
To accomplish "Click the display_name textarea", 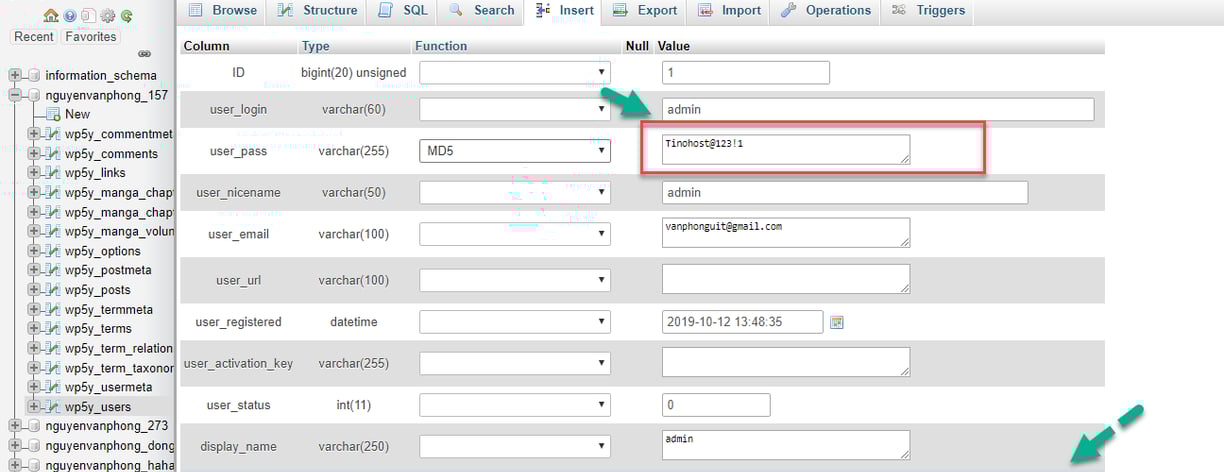I will coord(786,445).
